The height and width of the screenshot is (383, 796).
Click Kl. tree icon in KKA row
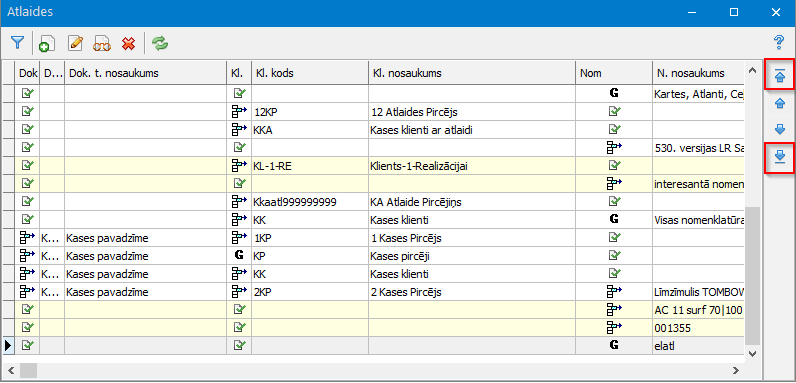pyautogui.click(x=239, y=129)
